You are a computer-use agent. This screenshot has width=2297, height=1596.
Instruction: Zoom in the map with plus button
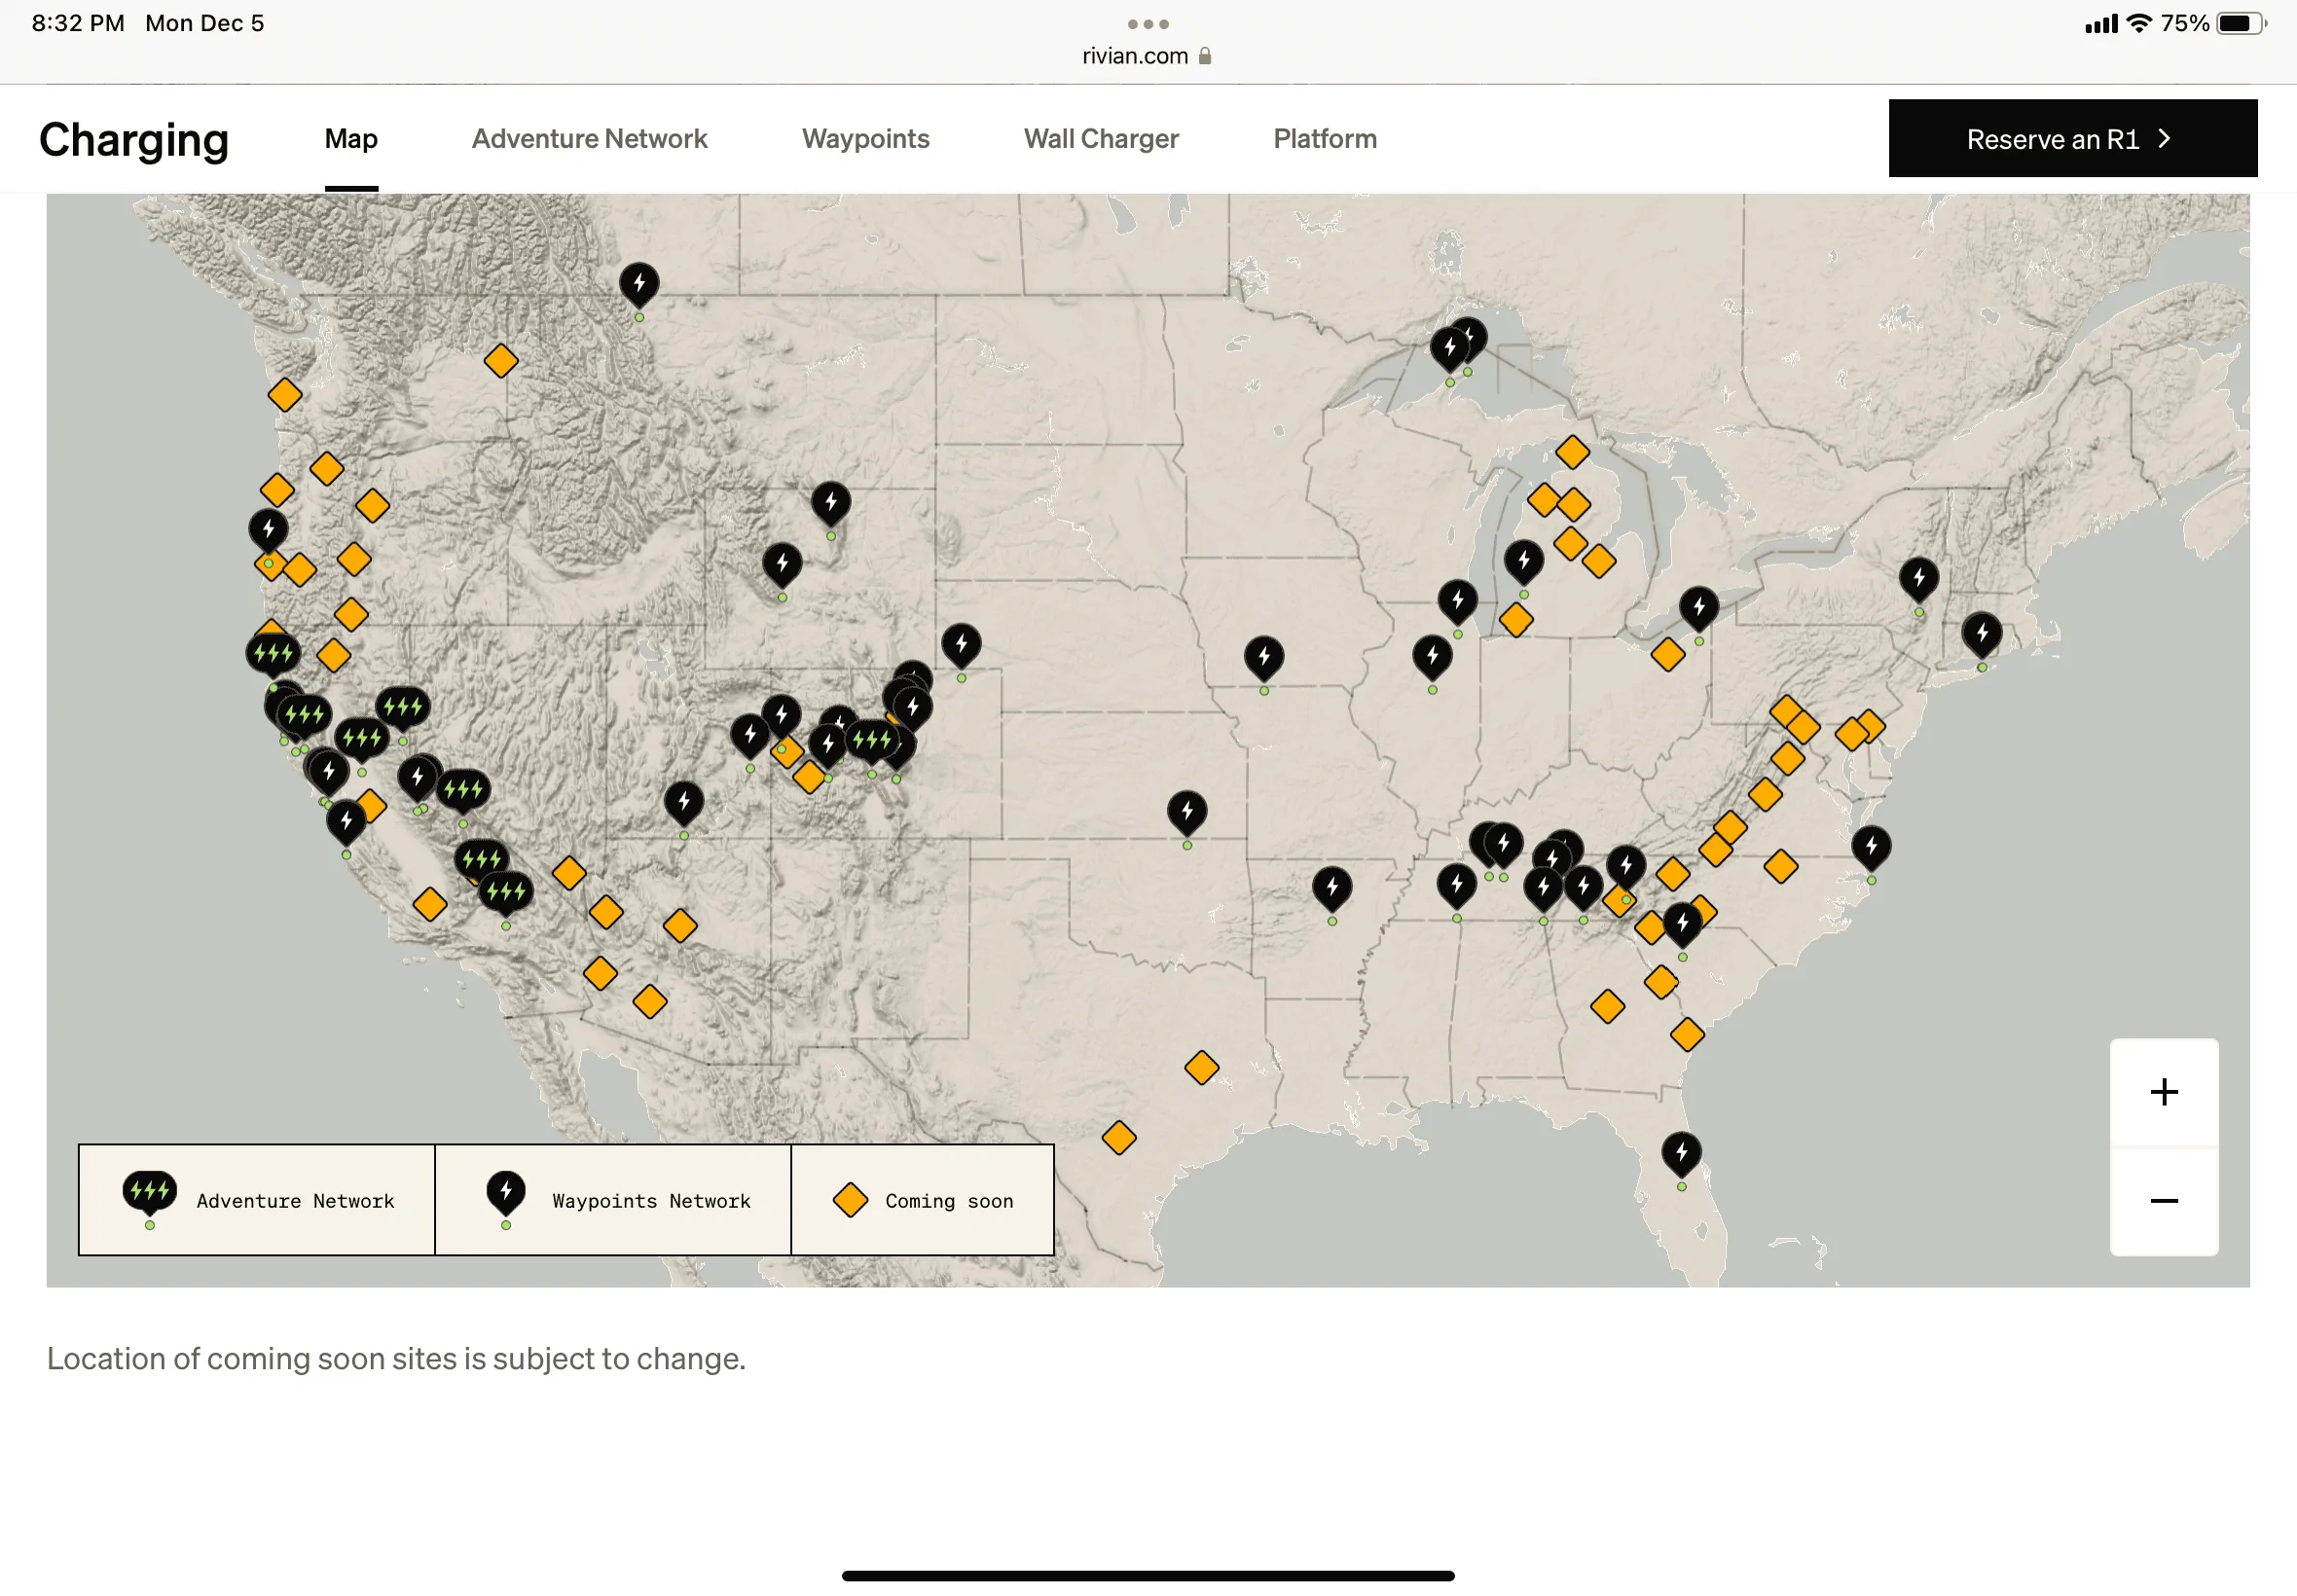[x=2163, y=1091]
